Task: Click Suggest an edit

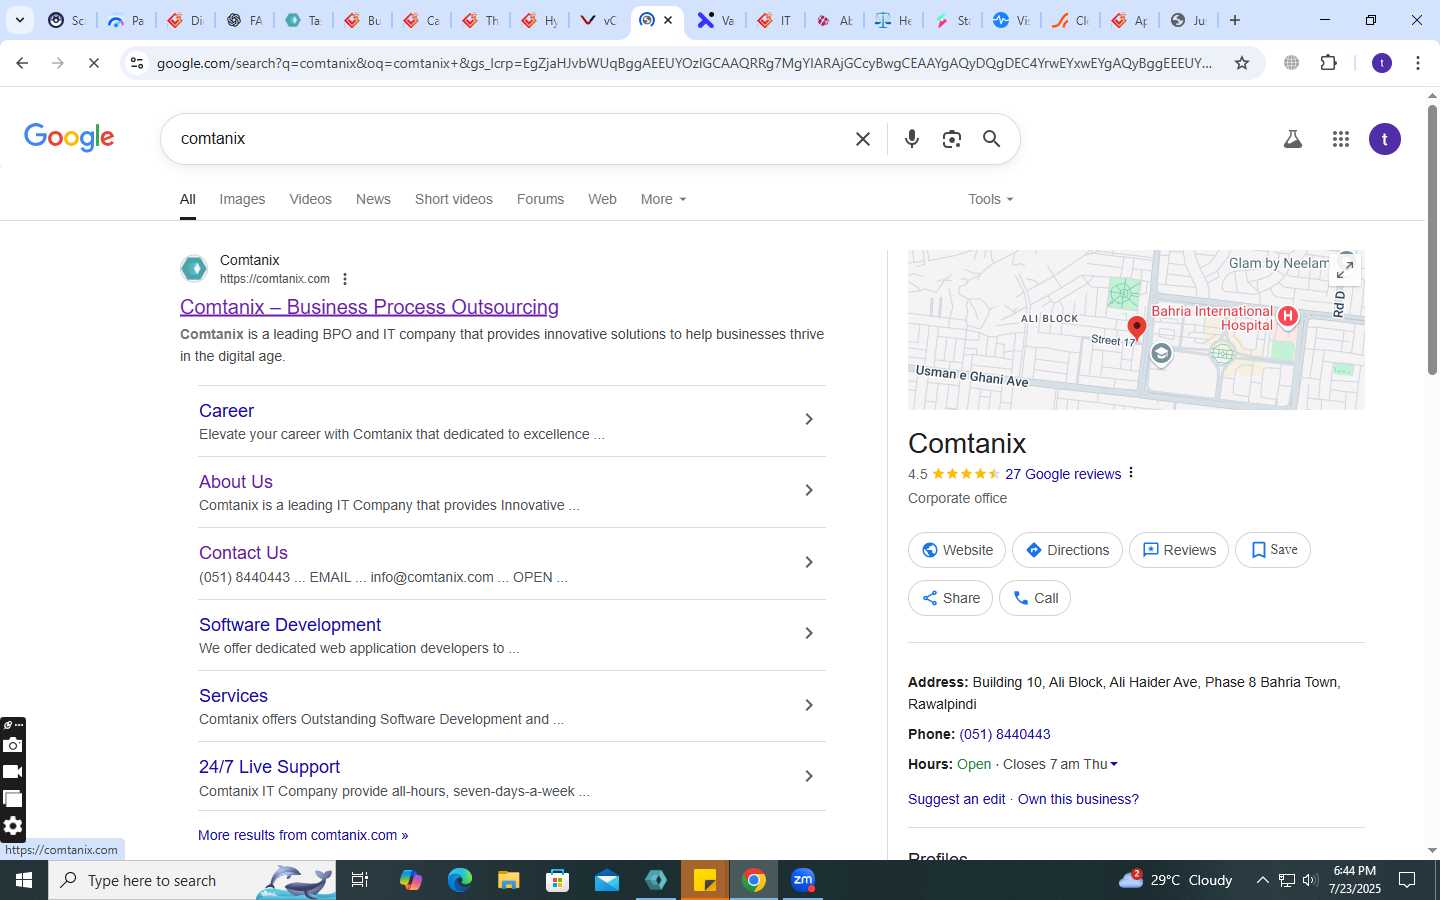Action: [x=956, y=799]
